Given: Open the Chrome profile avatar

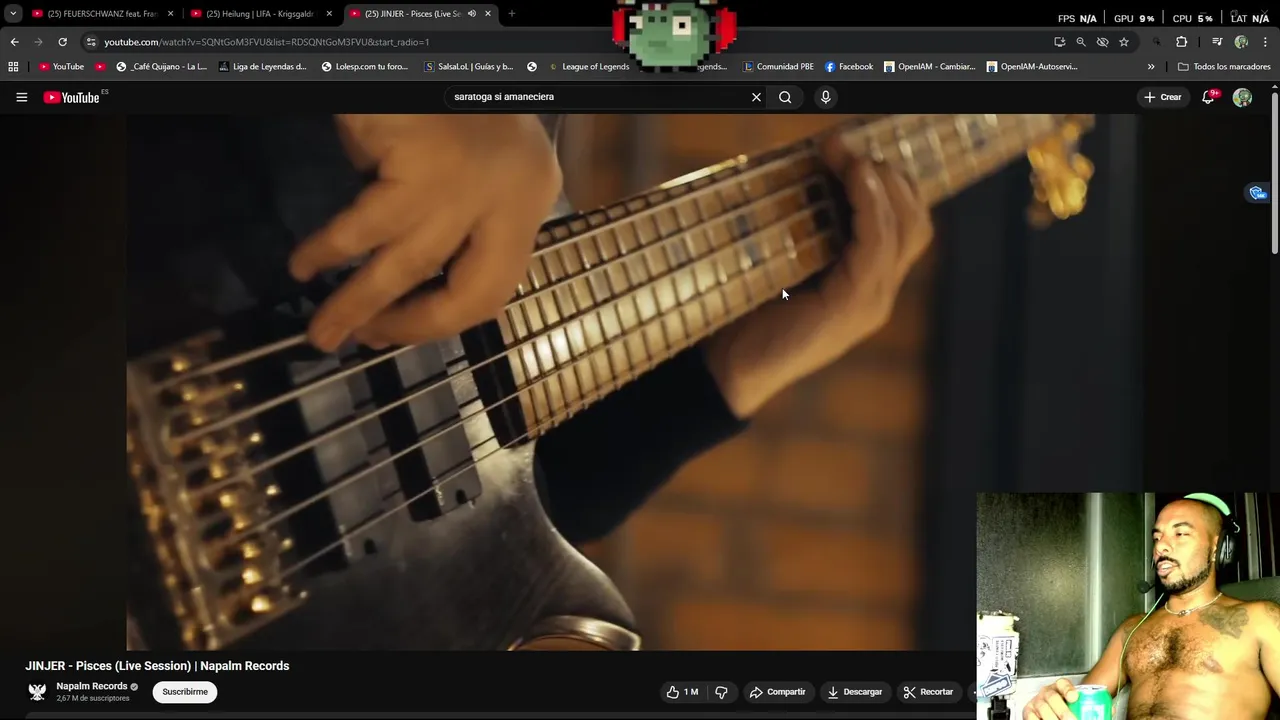Looking at the screenshot, I should [1241, 42].
